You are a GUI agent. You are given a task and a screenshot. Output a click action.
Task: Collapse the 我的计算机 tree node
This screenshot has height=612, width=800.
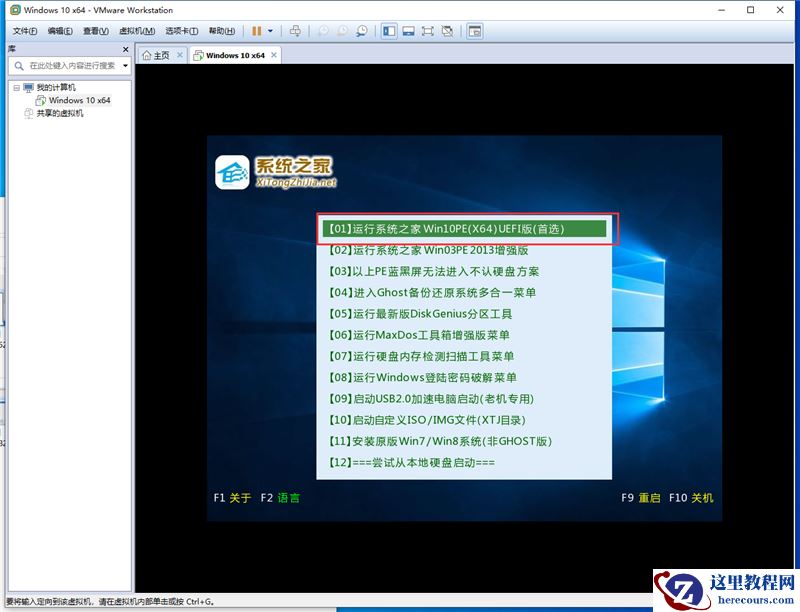16,88
